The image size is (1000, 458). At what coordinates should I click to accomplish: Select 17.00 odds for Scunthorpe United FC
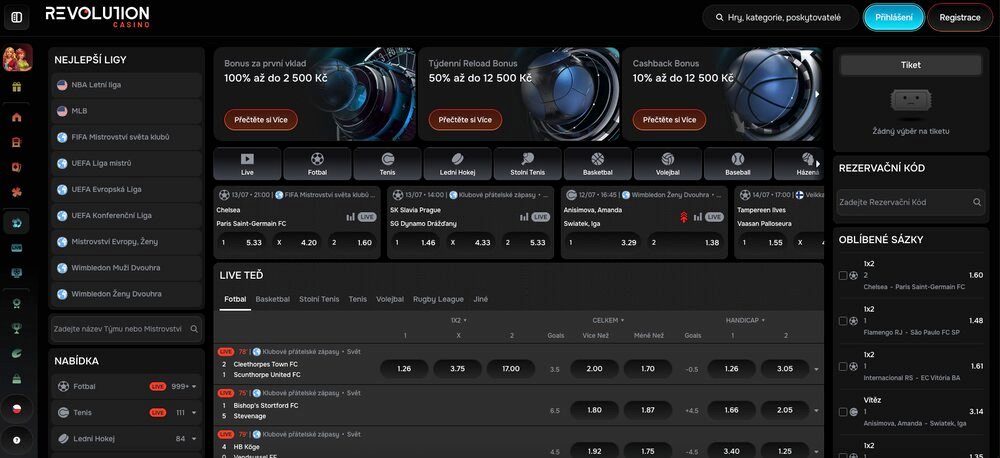(511, 369)
